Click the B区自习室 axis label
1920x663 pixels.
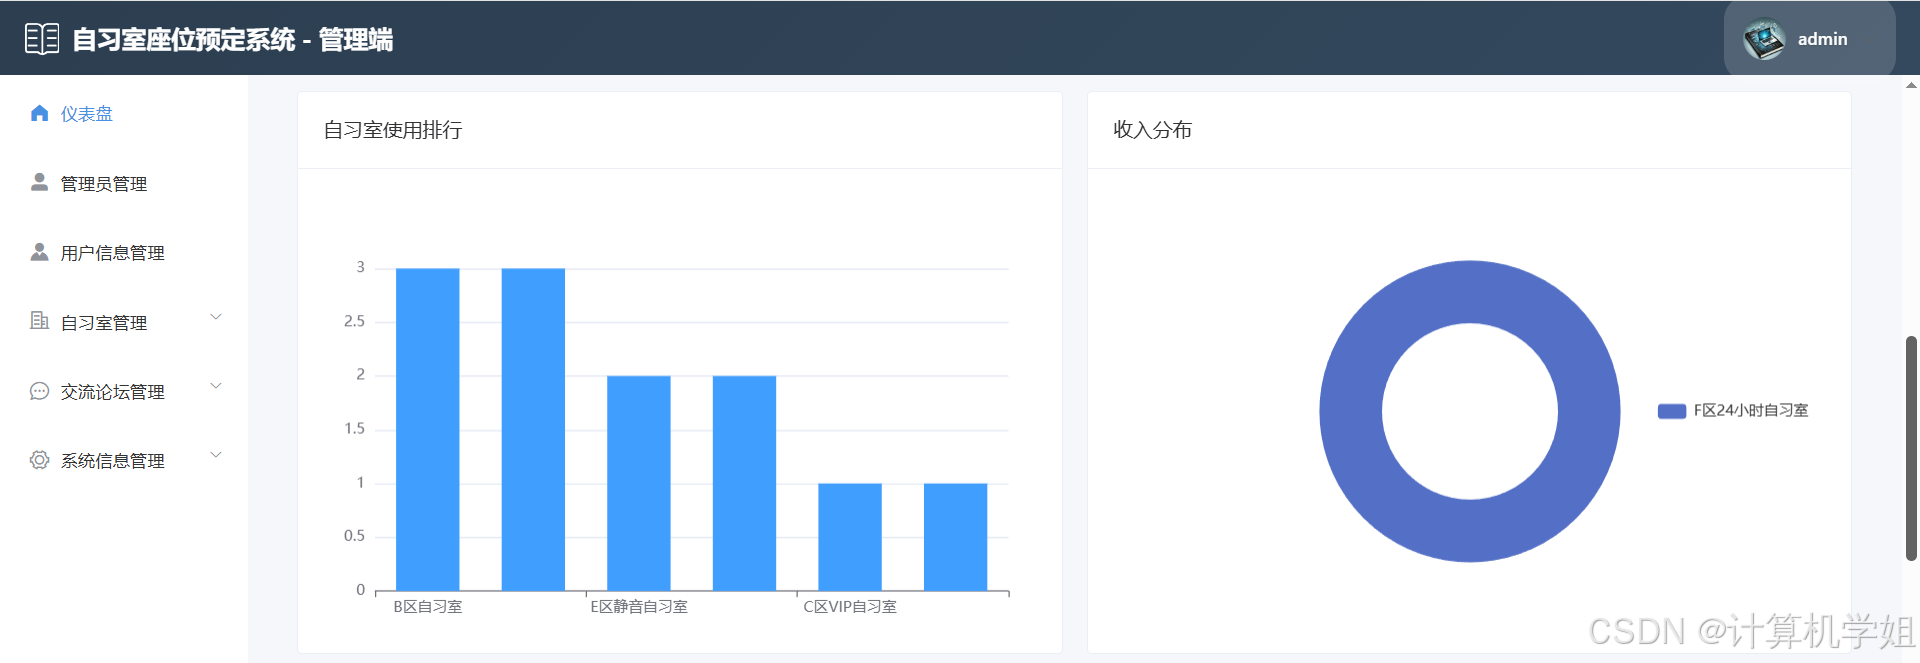coord(428,607)
